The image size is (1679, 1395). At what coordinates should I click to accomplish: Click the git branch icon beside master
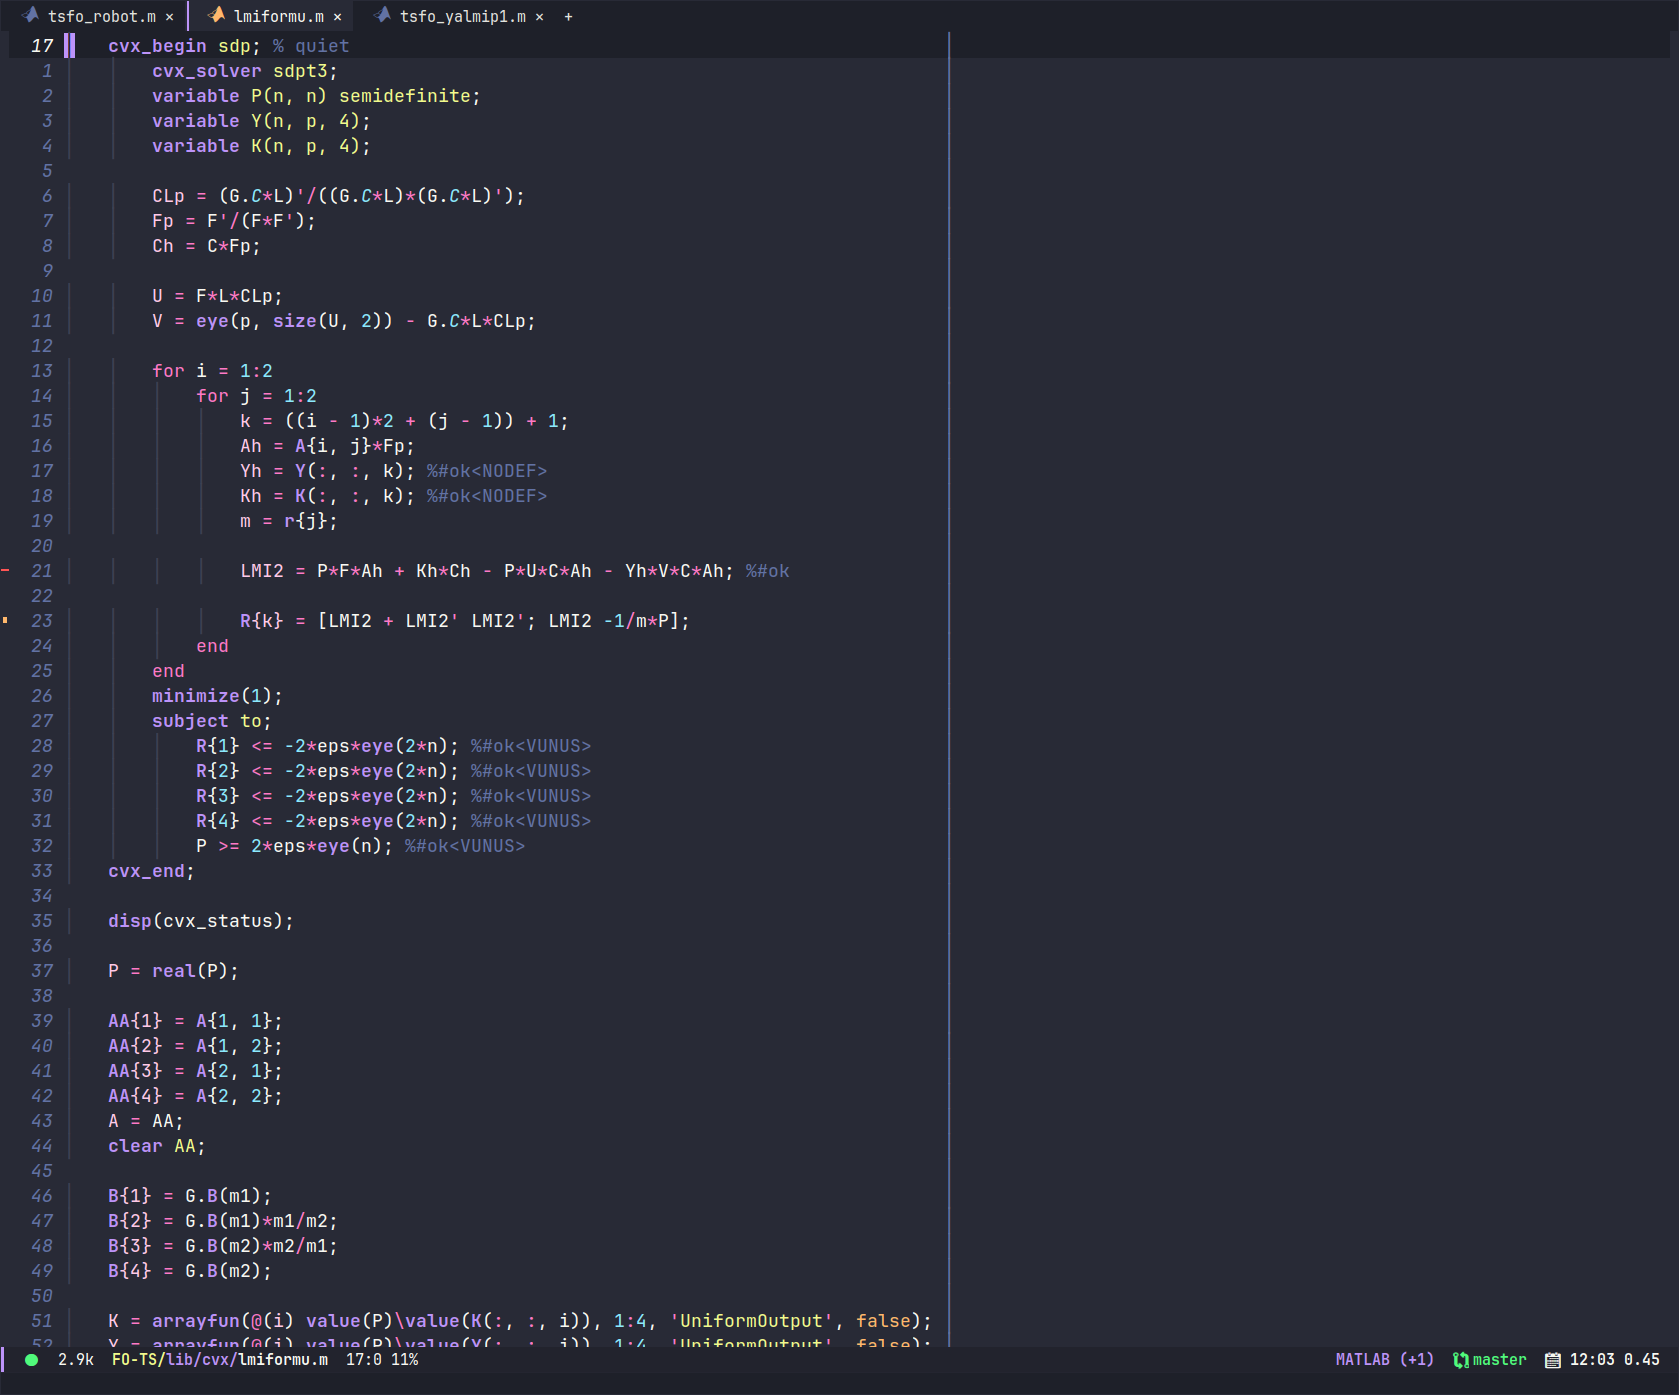tap(1459, 1359)
